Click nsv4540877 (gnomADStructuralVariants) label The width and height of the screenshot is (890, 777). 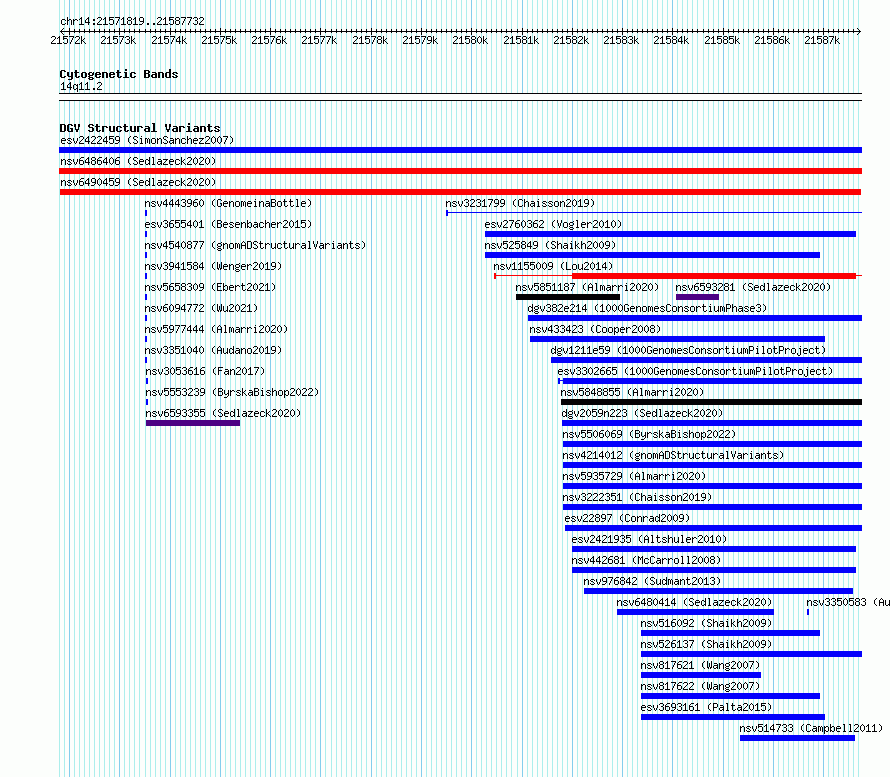(x=255, y=245)
